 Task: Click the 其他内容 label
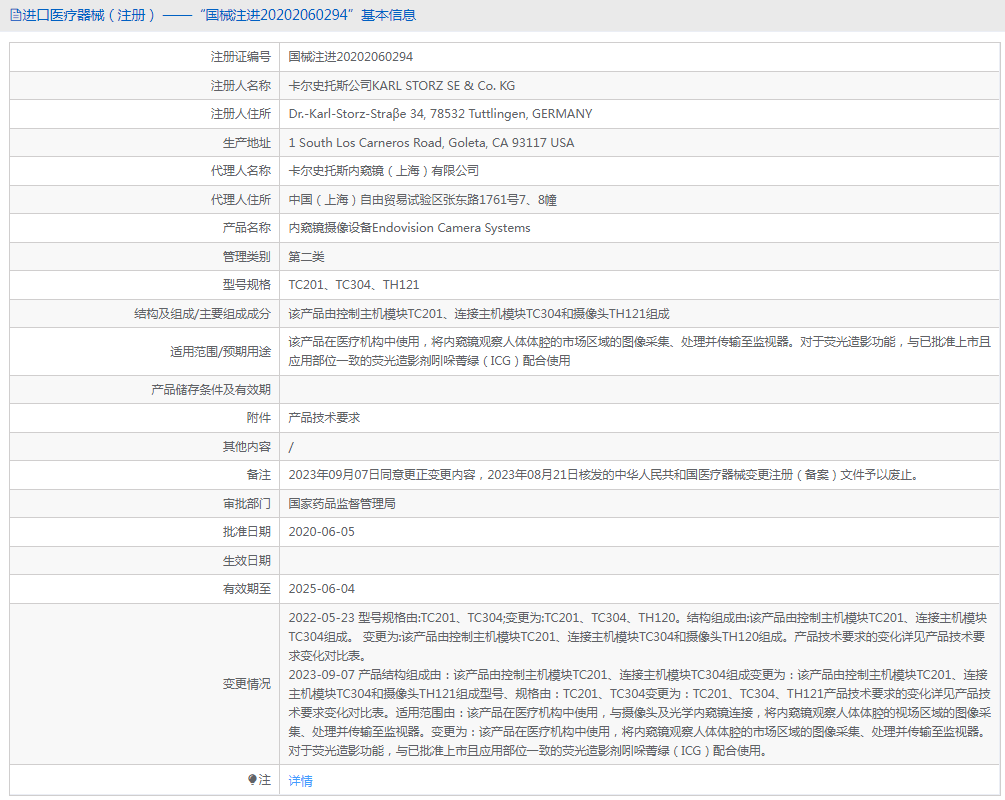click(x=247, y=447)
